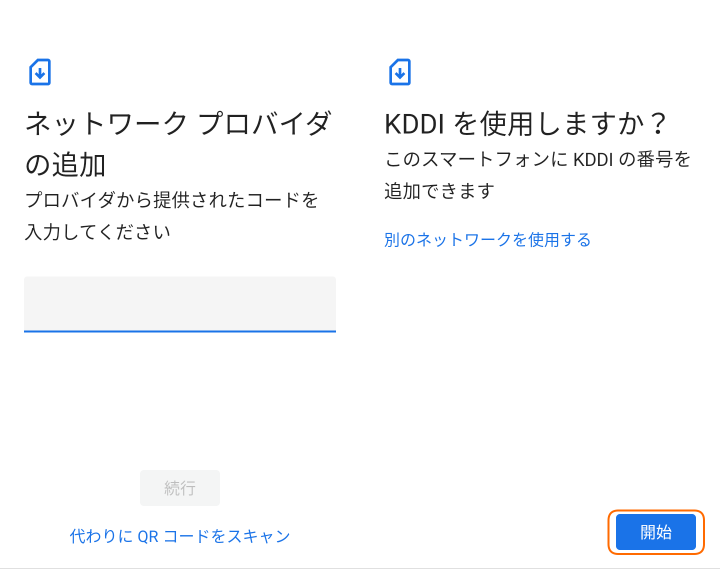
Task: Click the question mark ending the KDDI heading
Action: (657, 124)
